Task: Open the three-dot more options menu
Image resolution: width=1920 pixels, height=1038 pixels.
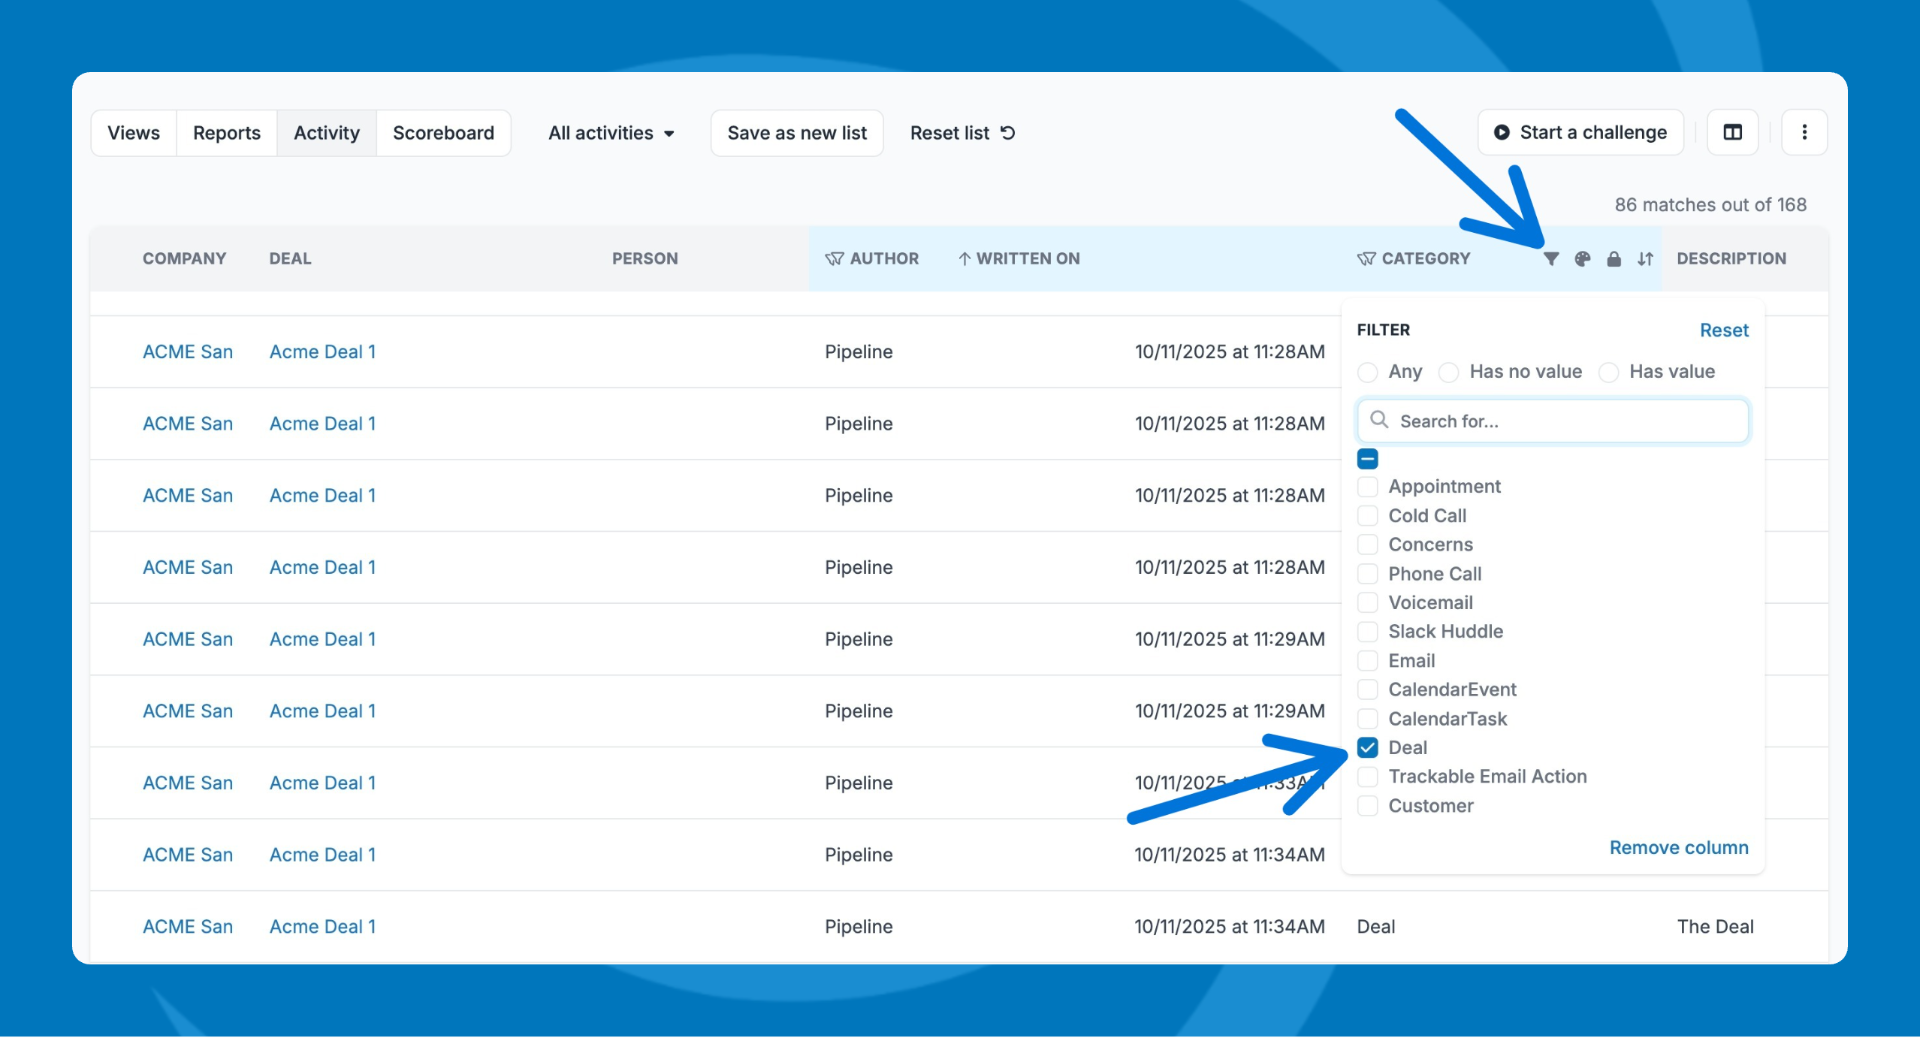Action: (1804, 133)
